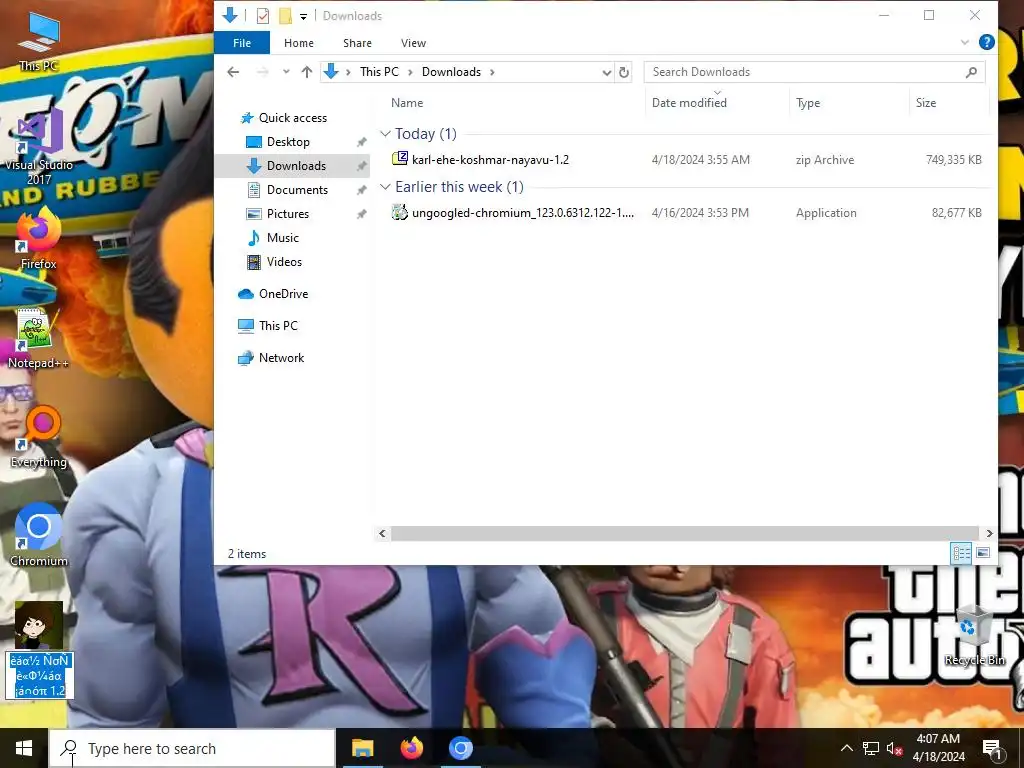
Task: Click the Up one level arrow
Action: [307, 72]
